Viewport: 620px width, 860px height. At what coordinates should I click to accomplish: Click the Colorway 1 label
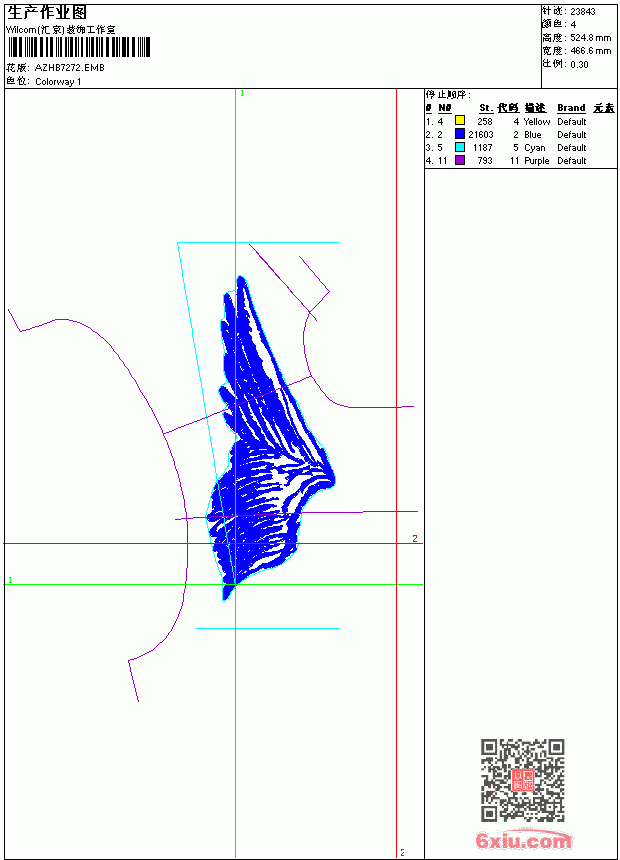click(58, 82)
